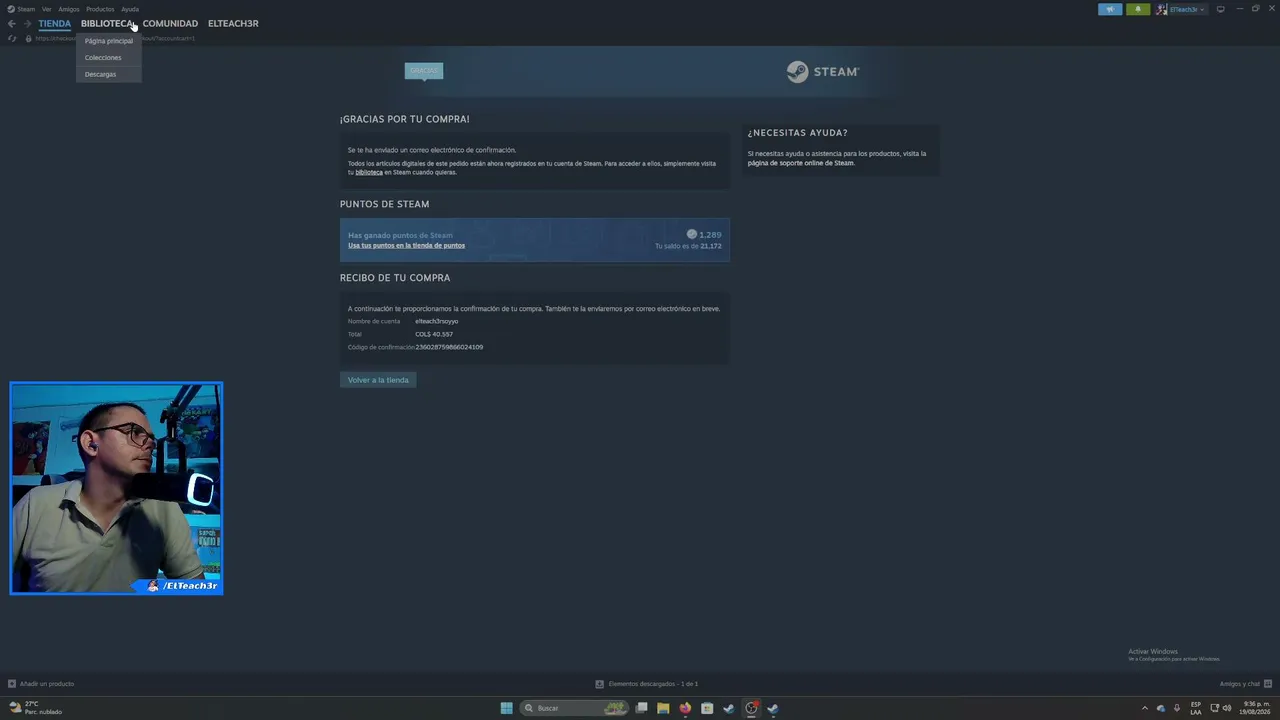Click the Windows taskbar Buscar search box

[x=573, y=708]
